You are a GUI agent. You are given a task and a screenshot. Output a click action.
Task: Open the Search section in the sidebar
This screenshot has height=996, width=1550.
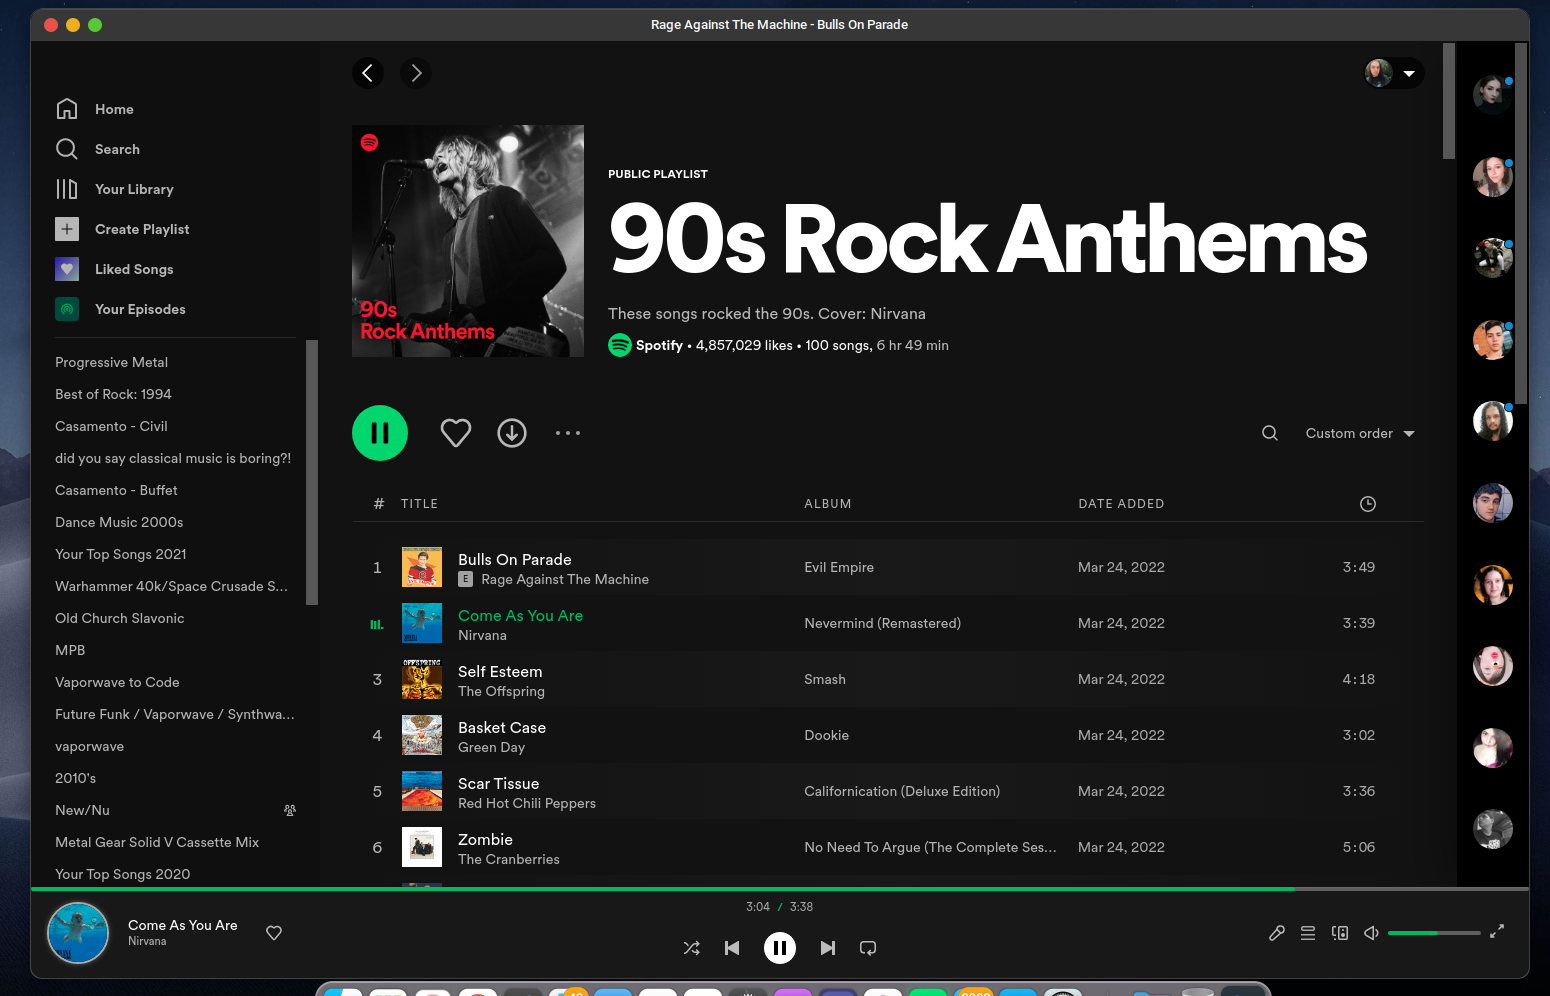[x=117, y=149]
